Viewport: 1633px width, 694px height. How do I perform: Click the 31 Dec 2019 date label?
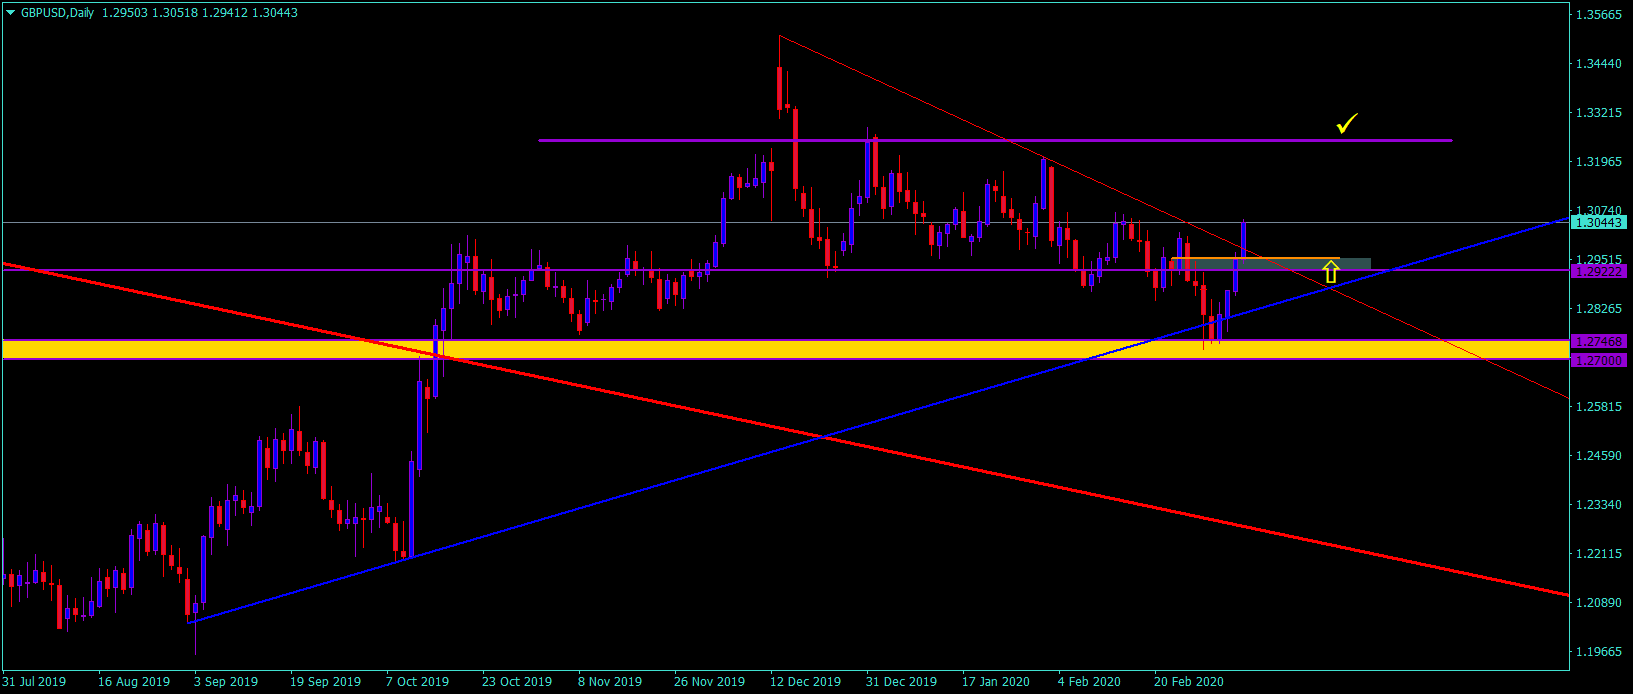click(901, 682)
